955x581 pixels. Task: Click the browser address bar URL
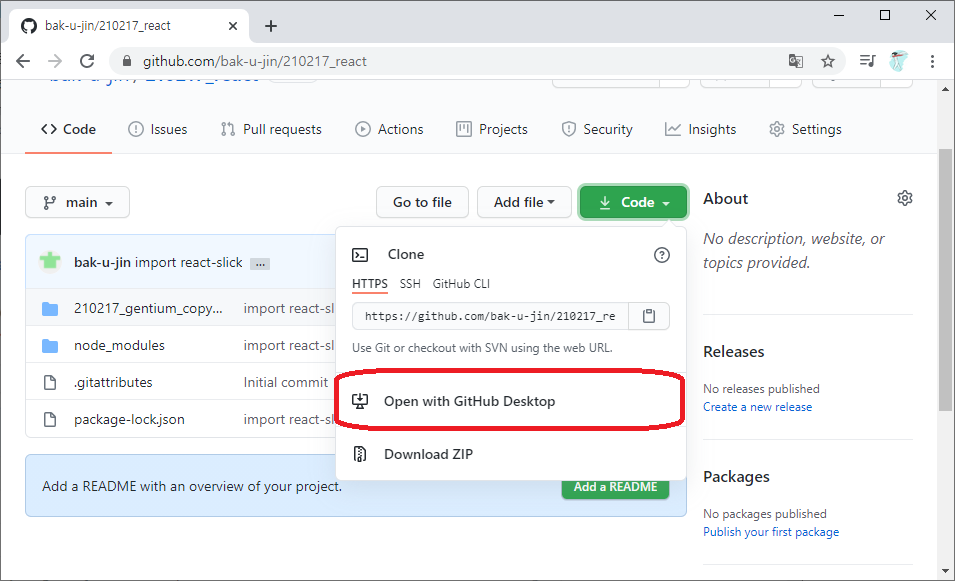tap(255, 62)
